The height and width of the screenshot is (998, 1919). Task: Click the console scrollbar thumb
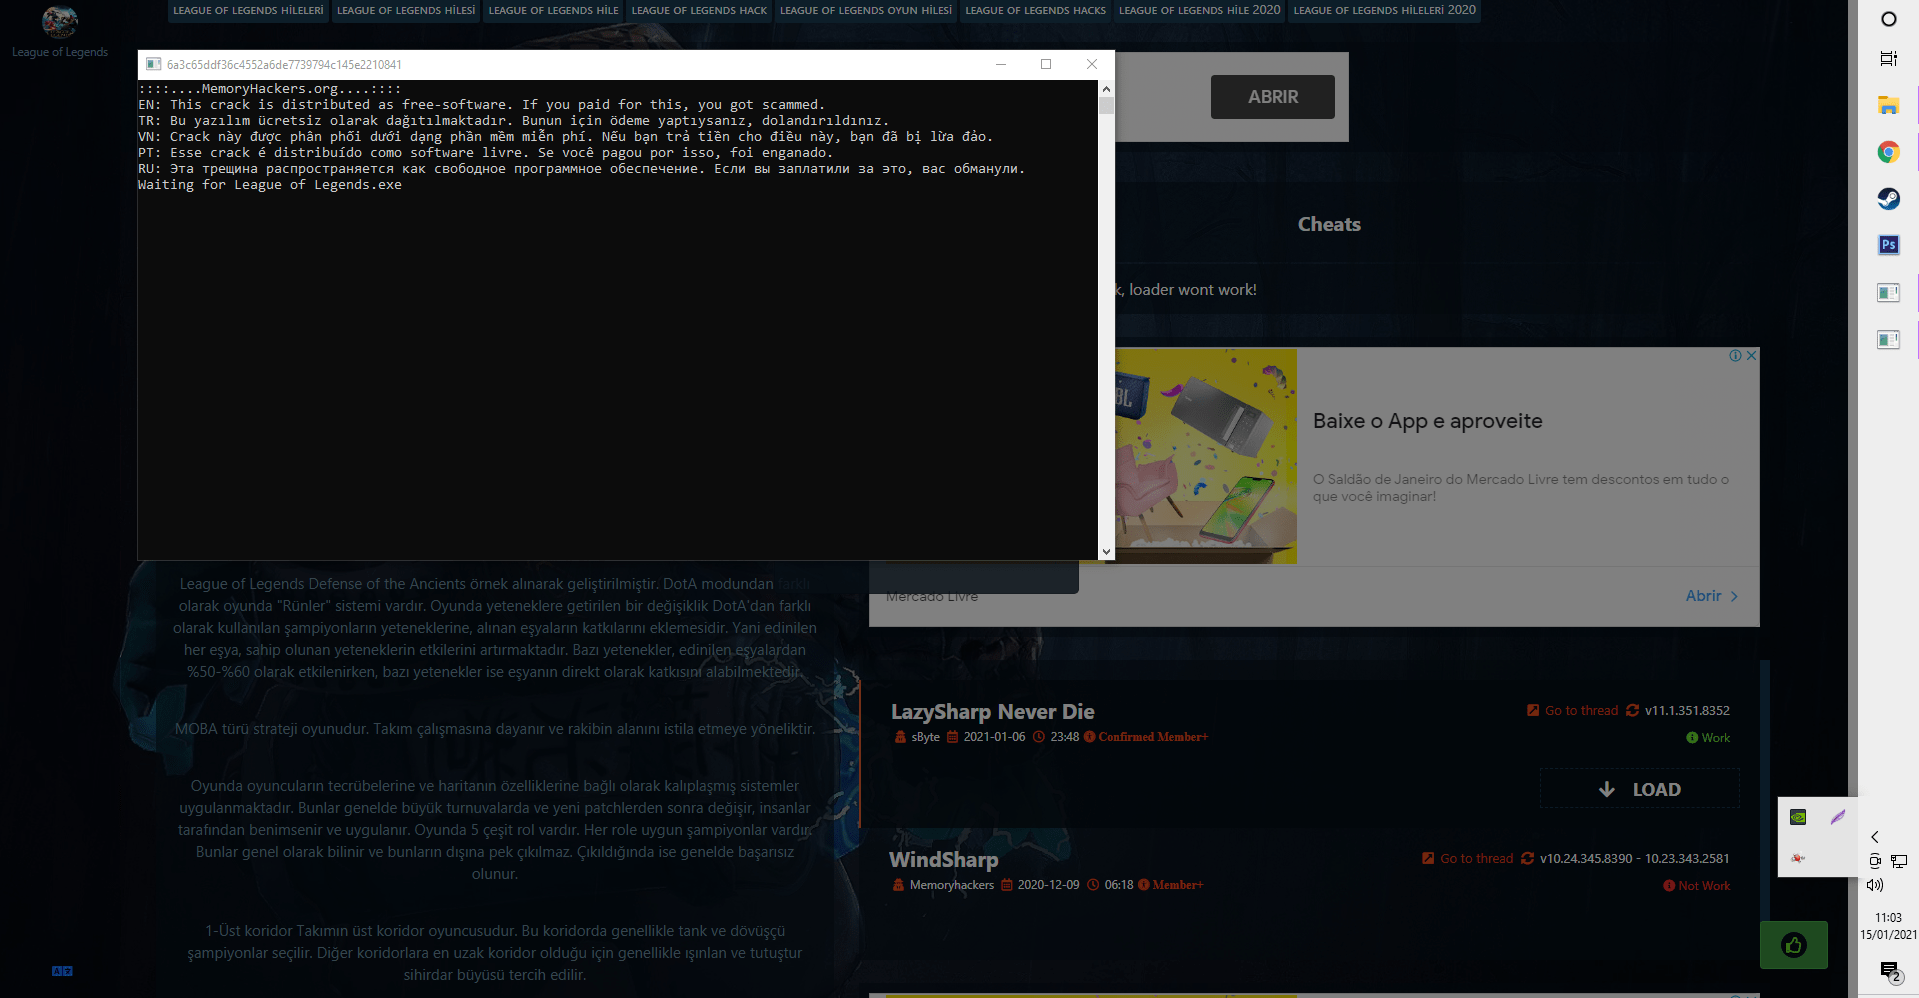click(x=1106, y=106)
